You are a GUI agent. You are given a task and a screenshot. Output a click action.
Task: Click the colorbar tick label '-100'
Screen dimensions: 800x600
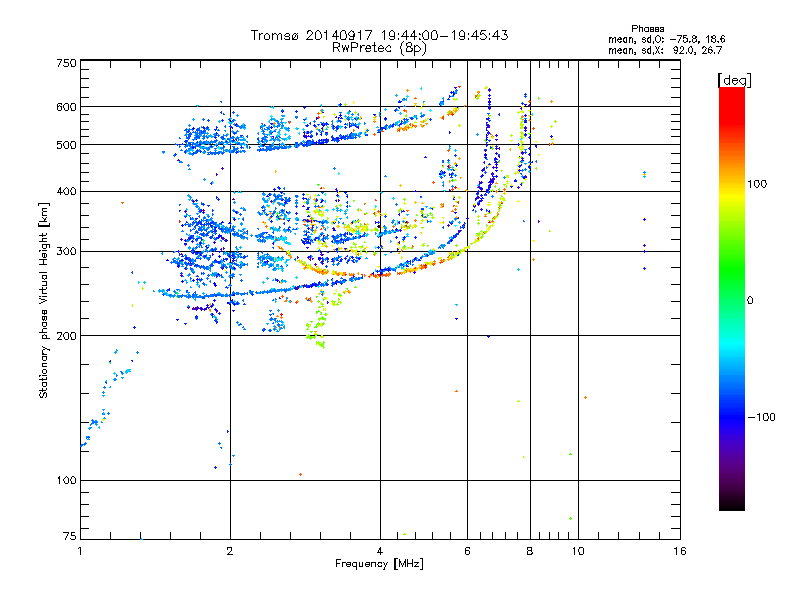(761, 417)
